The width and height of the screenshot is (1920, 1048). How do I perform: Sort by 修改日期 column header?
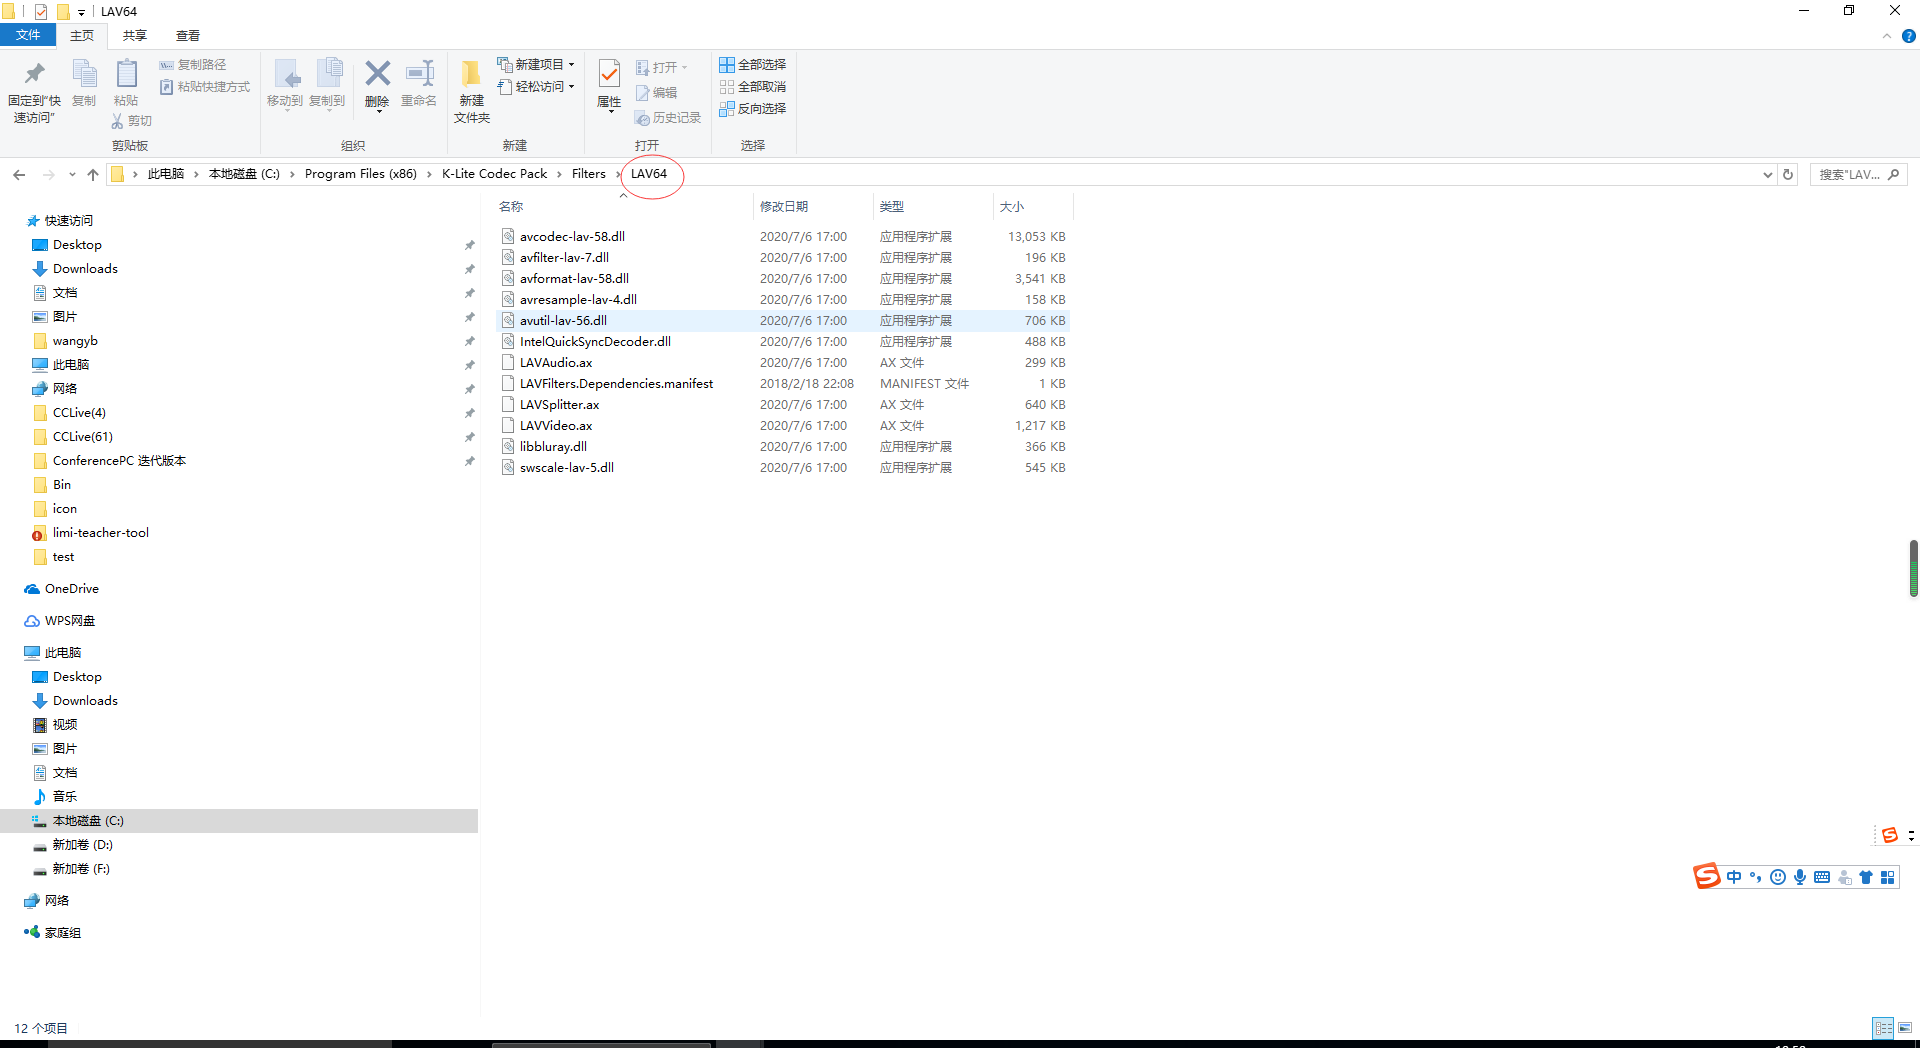pos(784,207)
